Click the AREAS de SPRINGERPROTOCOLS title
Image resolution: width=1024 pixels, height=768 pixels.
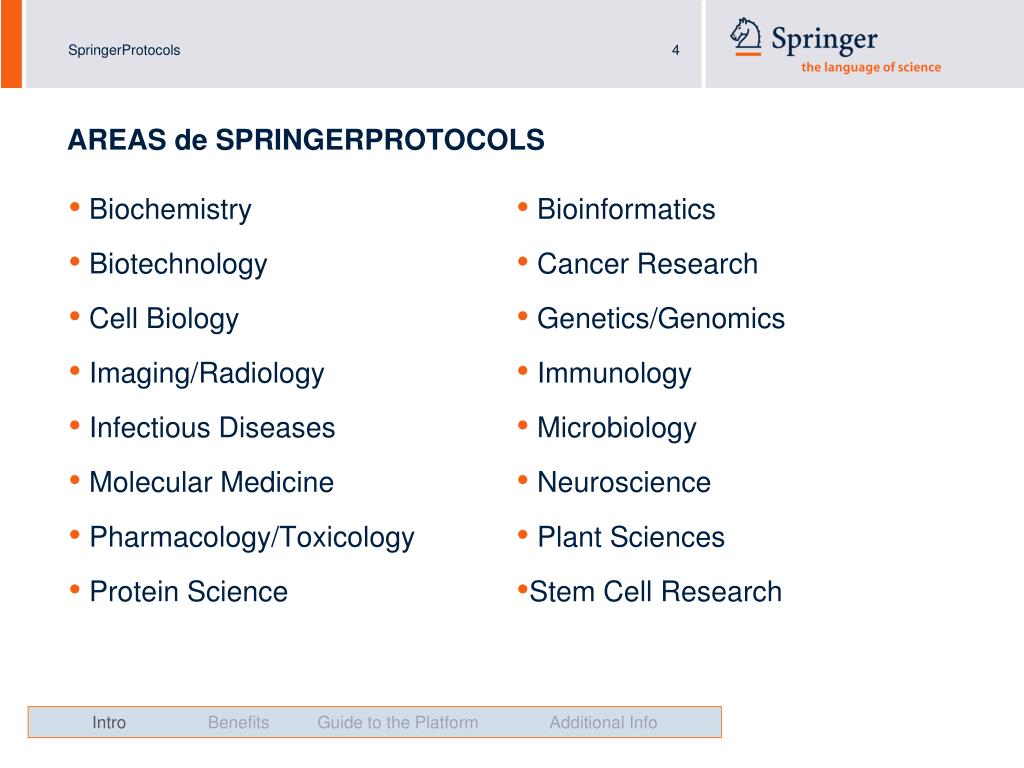point(306,140)
